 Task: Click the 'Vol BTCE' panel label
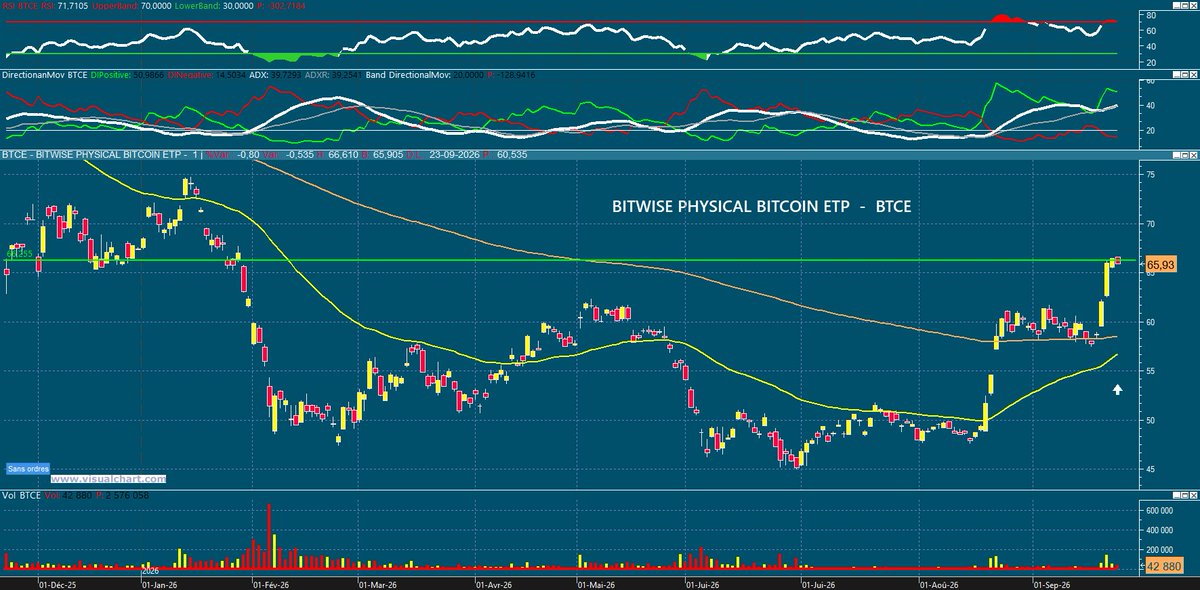point(21,495)
